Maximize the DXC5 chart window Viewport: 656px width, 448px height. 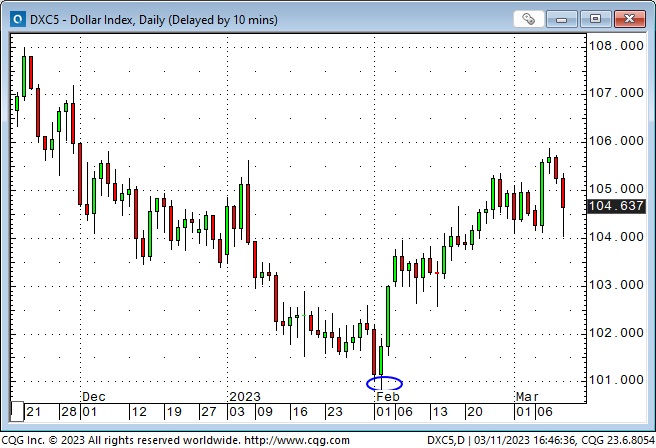tap(595, 19)
